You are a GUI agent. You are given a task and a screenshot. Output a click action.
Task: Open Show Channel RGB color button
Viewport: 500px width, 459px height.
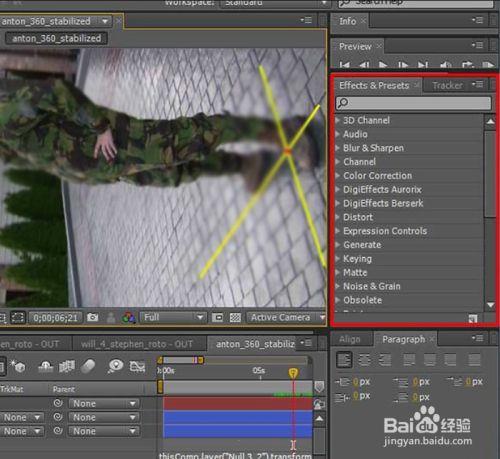click(128, 317)
